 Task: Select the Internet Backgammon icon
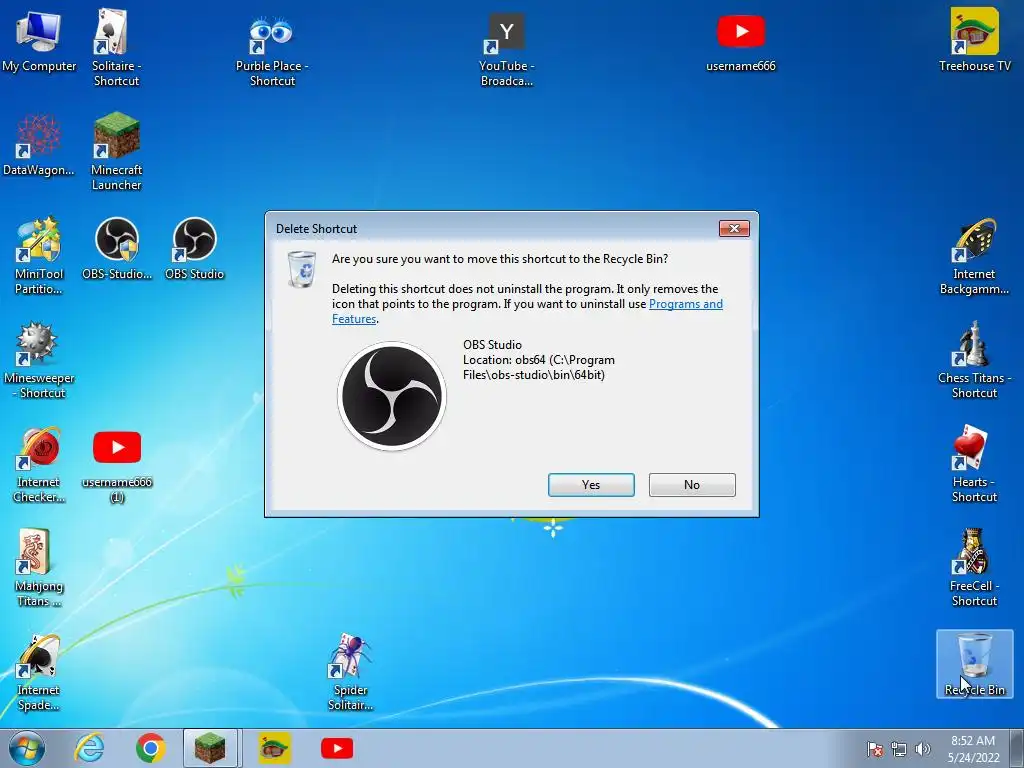pos(974,257)
